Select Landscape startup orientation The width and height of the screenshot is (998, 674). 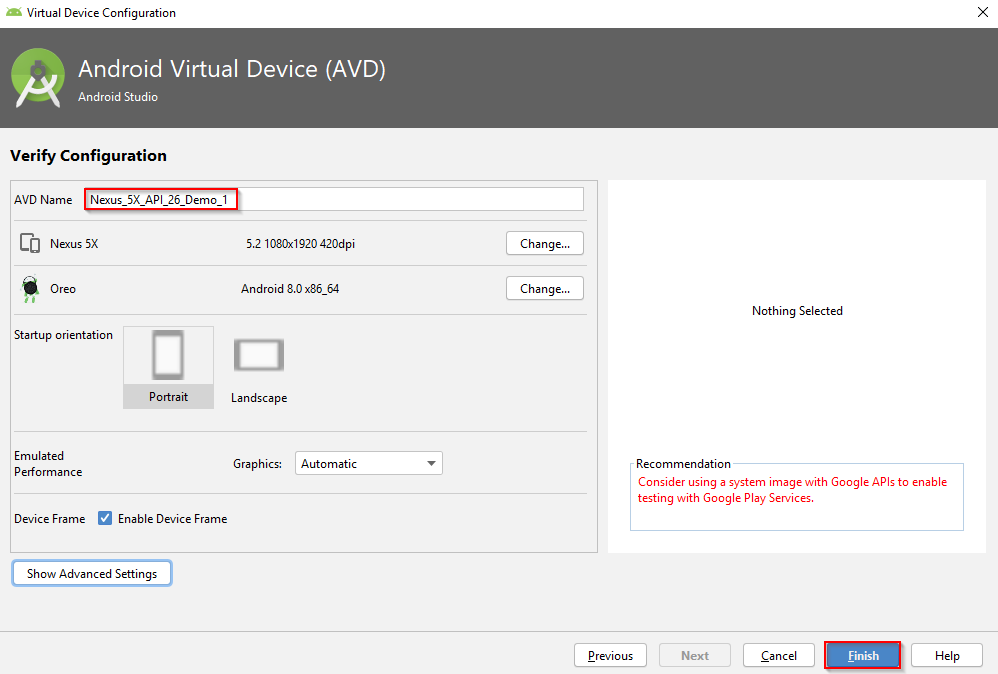coord(259,370)
